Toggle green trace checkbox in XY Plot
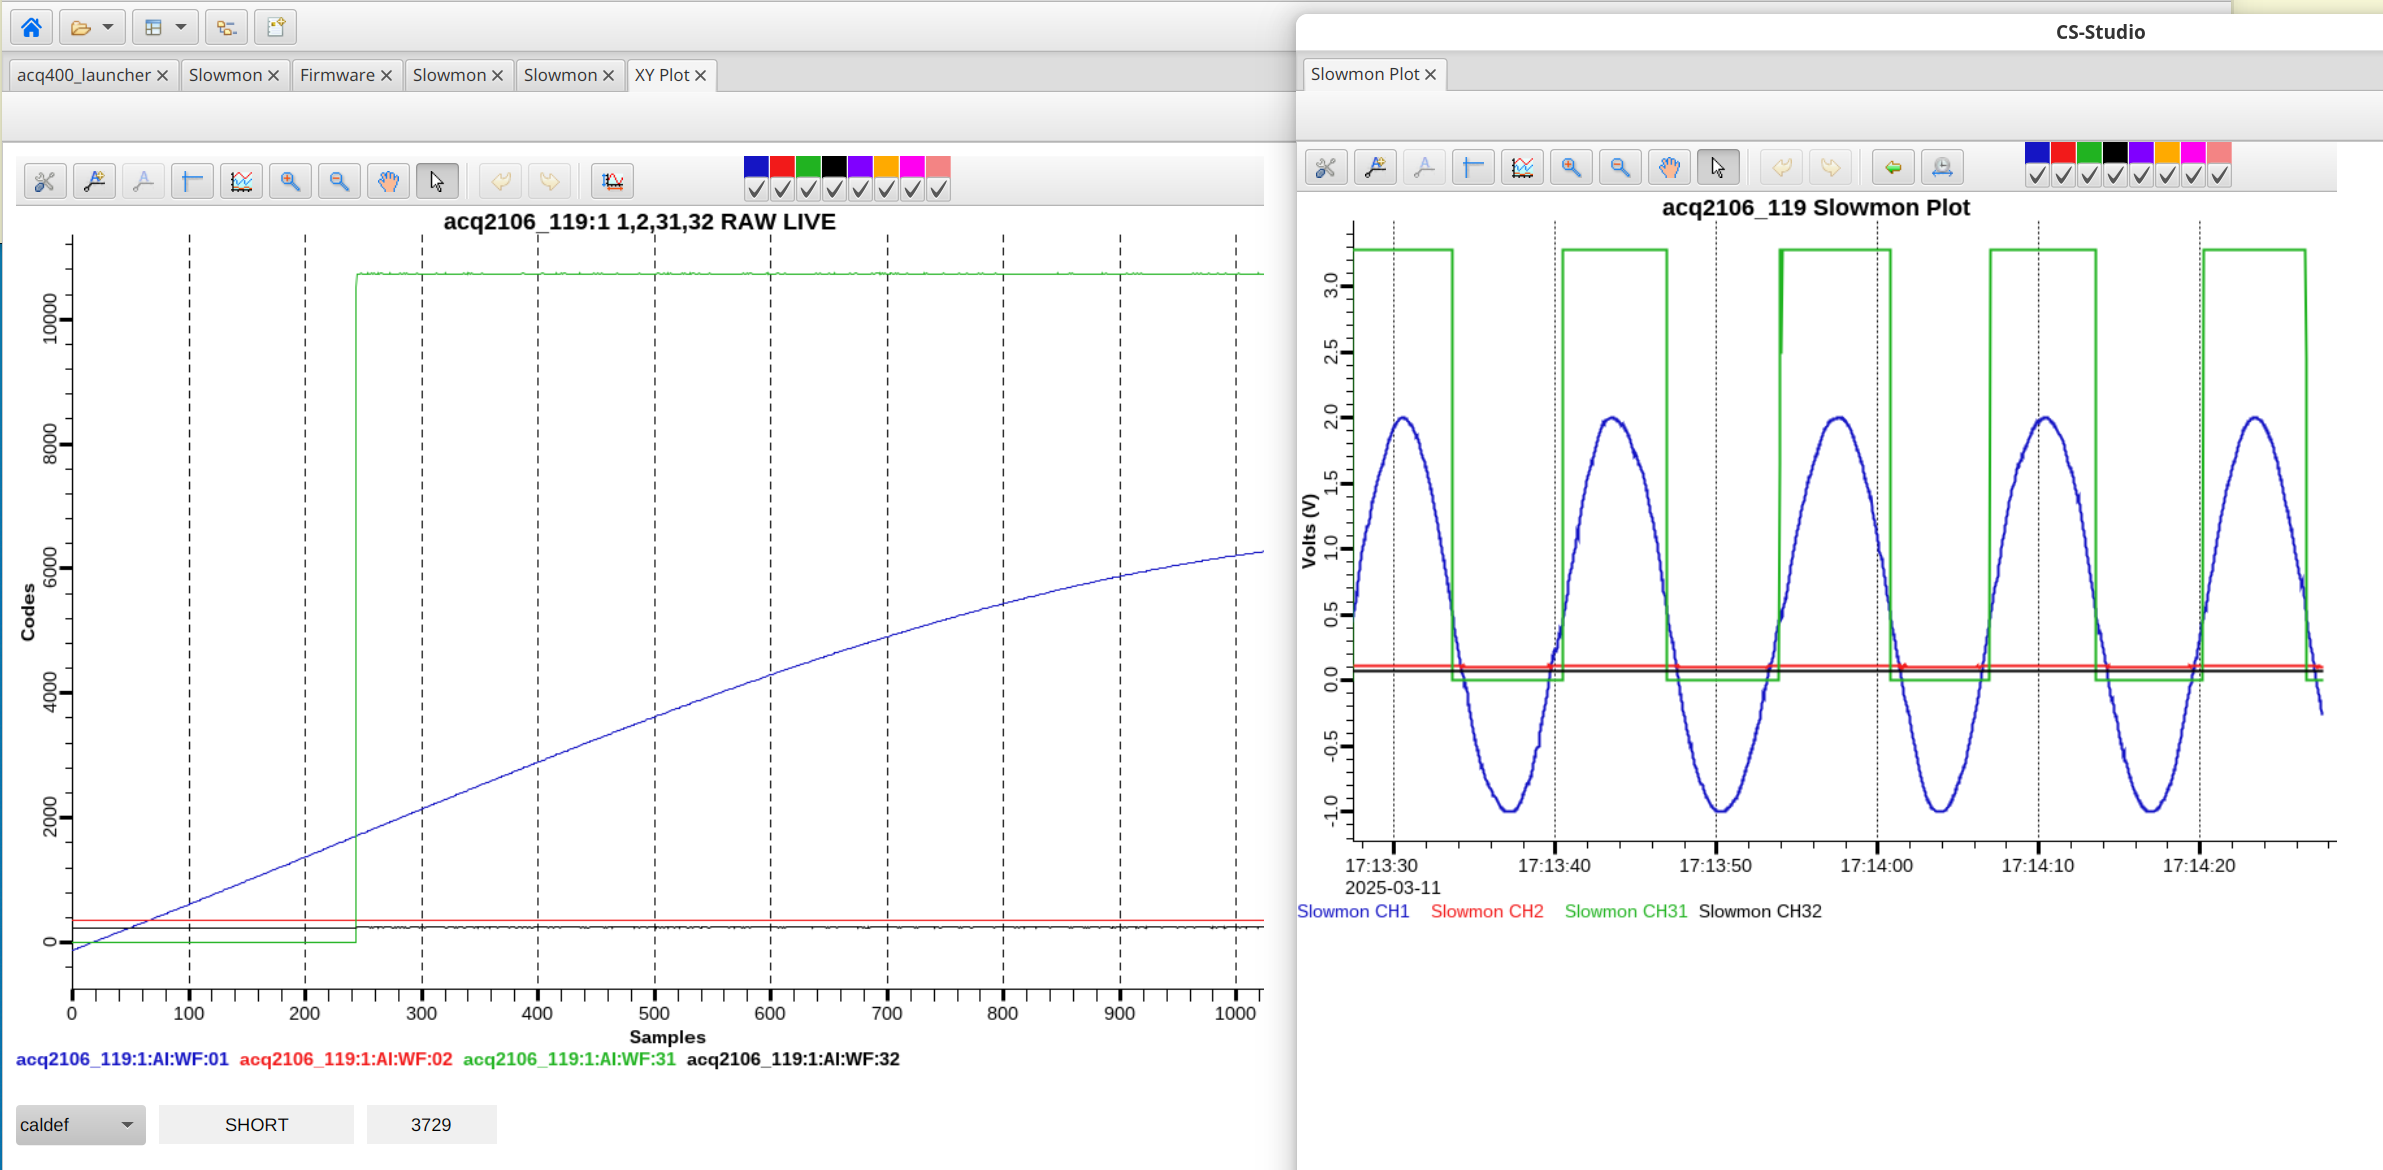Image resolution: width=2383 pixels, height=1170 pixels. click(x=808, y=189)
